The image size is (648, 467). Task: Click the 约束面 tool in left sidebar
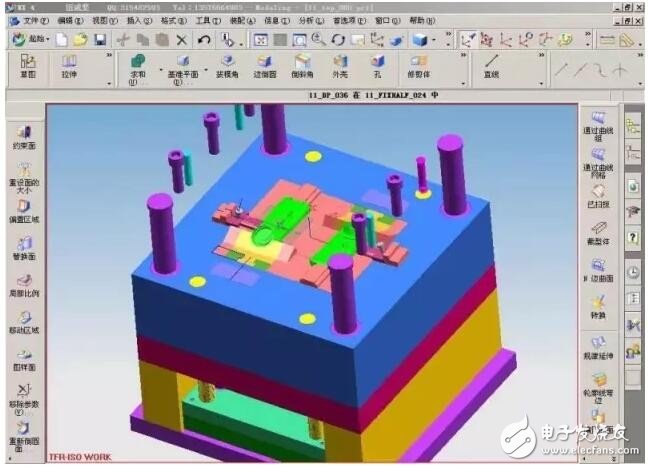coord(23,136)
